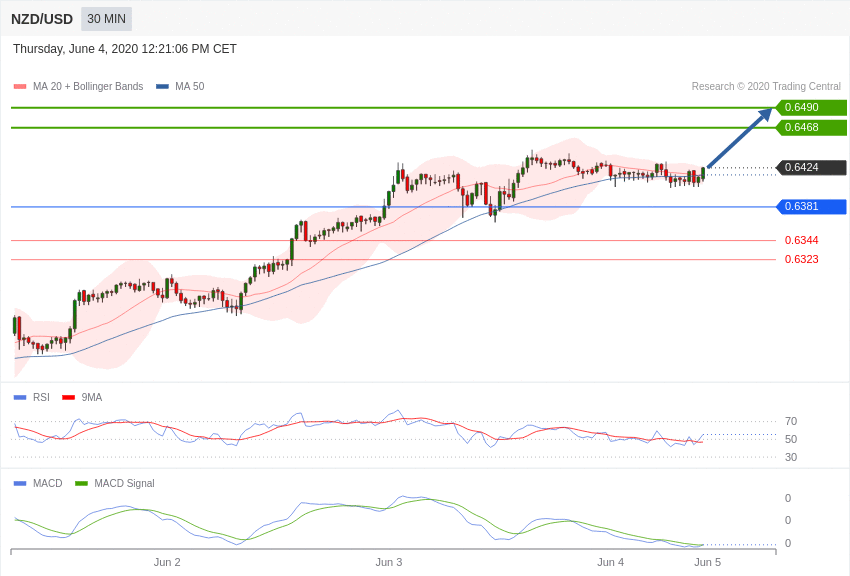The width and height of the screenshot is (850, 576).
Task: Select the 0.6381 pivot price tag
Action: pos(811,206)
